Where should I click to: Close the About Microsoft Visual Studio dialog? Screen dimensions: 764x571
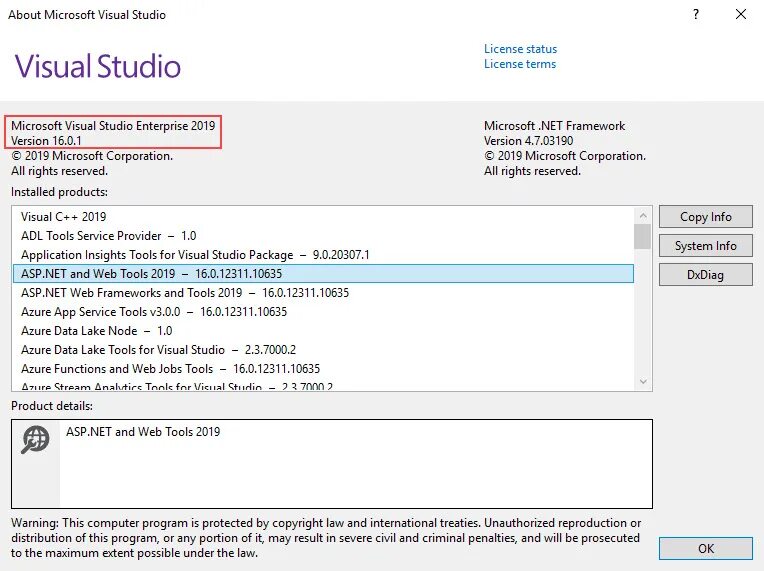[x=741, y=15]
